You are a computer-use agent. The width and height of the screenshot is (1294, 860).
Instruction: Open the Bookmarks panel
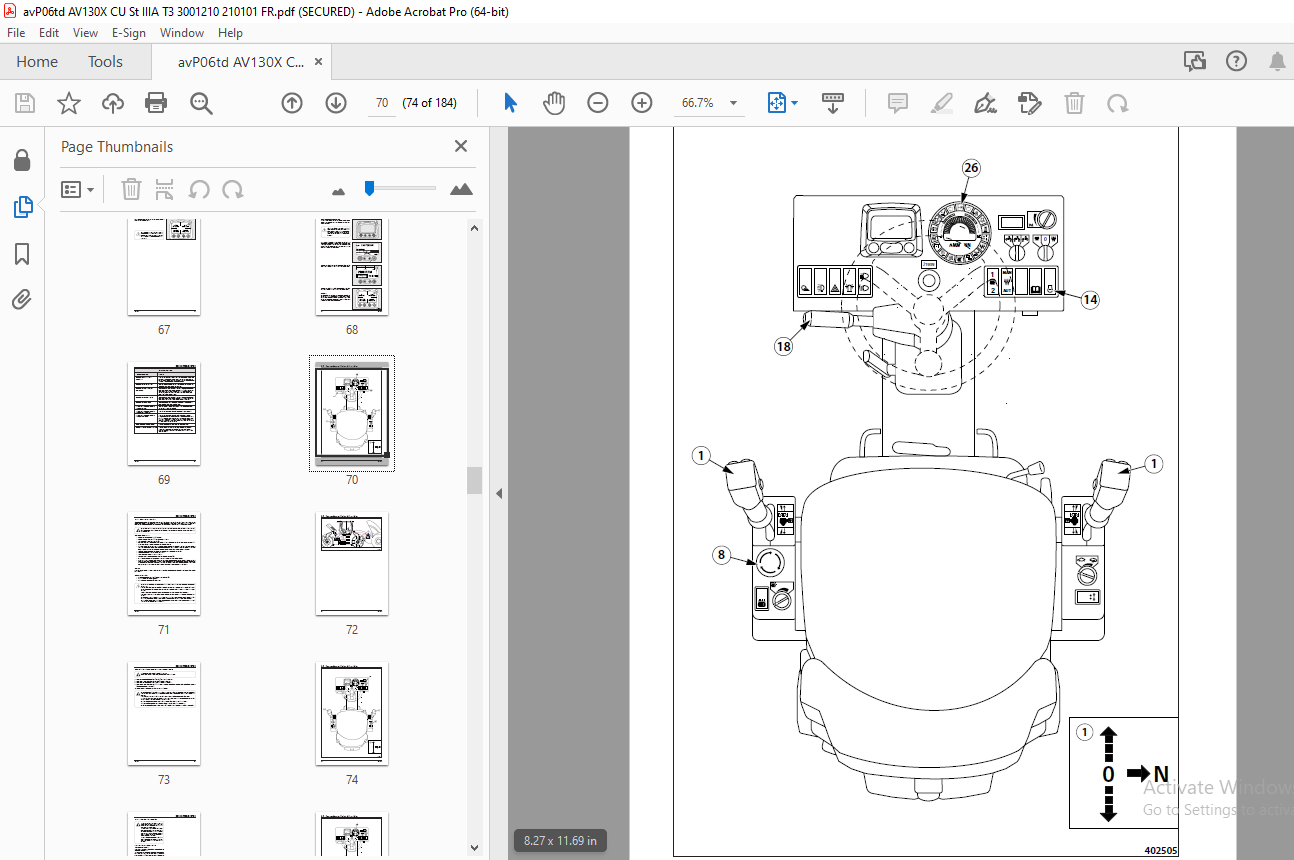tap(22, 253)
